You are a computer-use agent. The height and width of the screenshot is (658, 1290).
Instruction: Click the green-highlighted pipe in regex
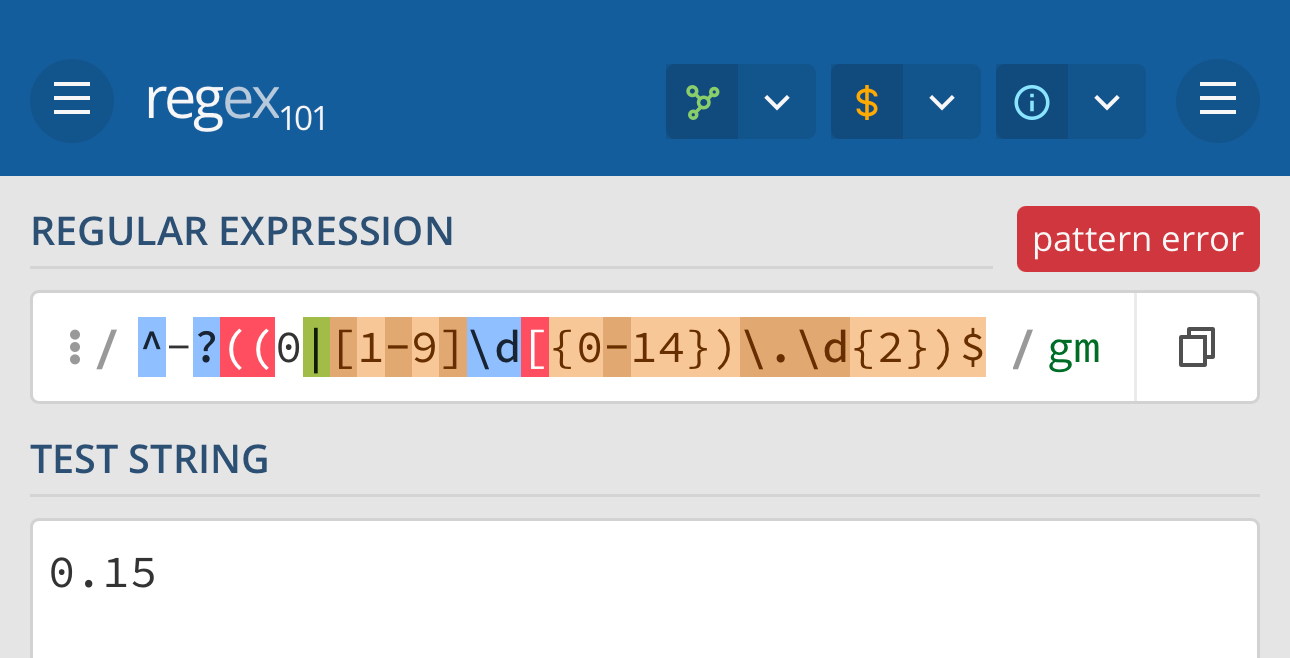(x=316, y=348)
